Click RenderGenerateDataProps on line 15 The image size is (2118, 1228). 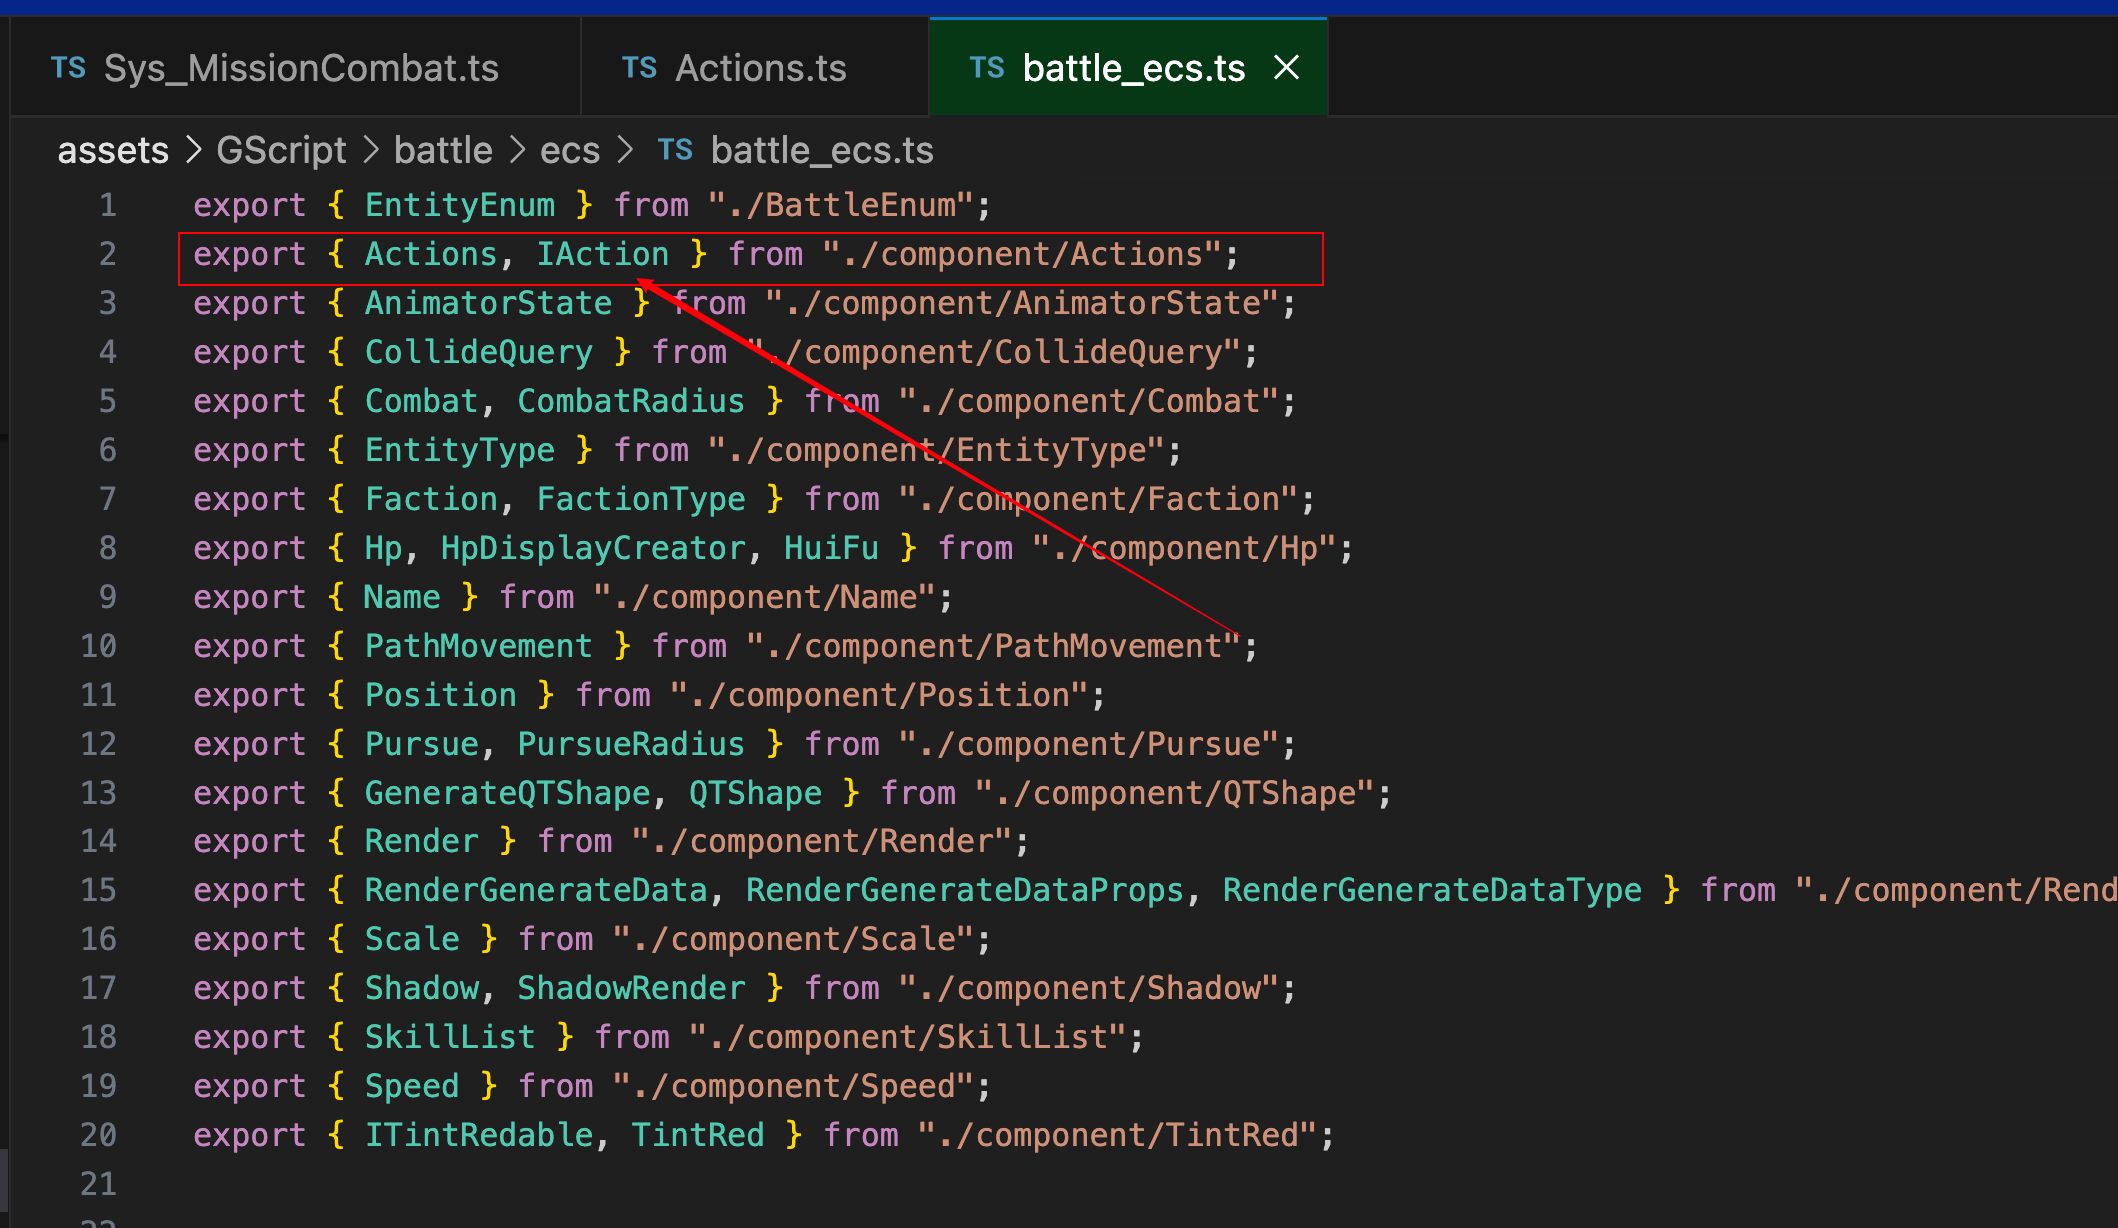click(964, 890)
